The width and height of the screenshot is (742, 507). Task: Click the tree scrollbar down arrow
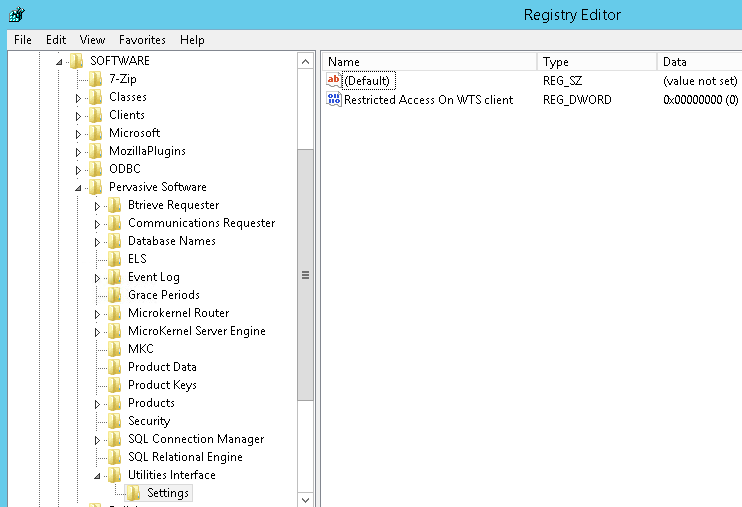[306, 499]
